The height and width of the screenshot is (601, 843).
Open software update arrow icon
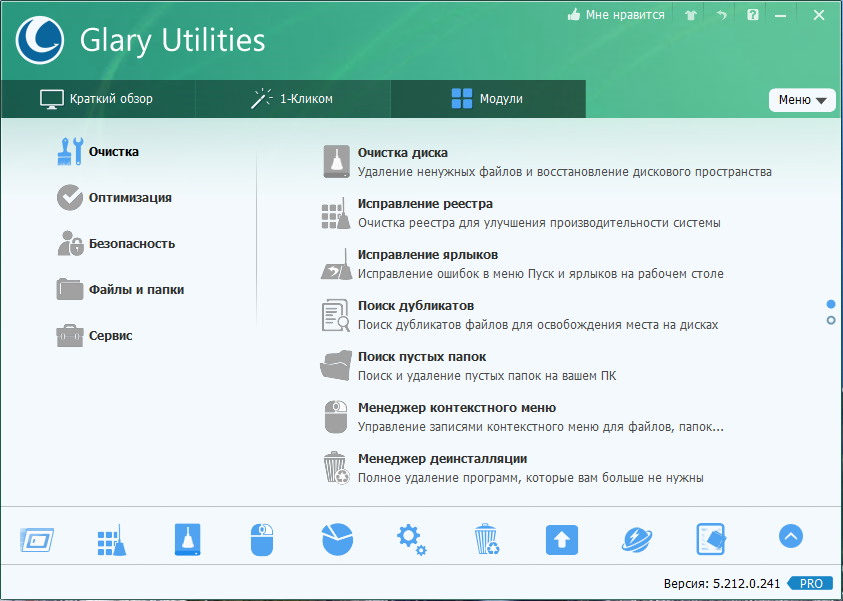click(x=562, y=540)
